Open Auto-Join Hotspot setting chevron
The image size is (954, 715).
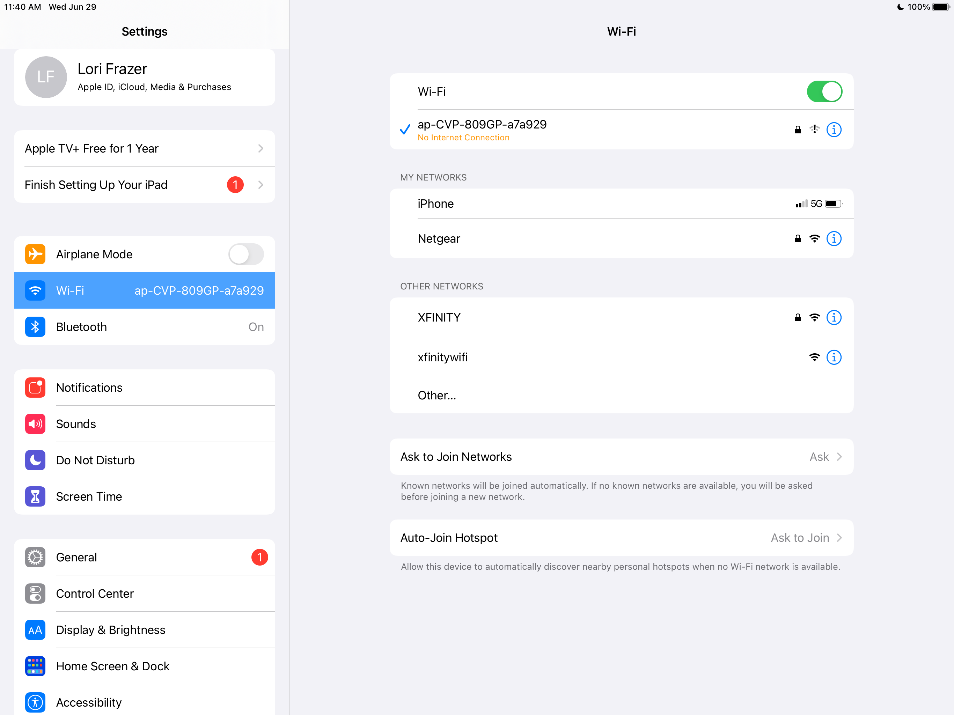[x=839, y=538]
